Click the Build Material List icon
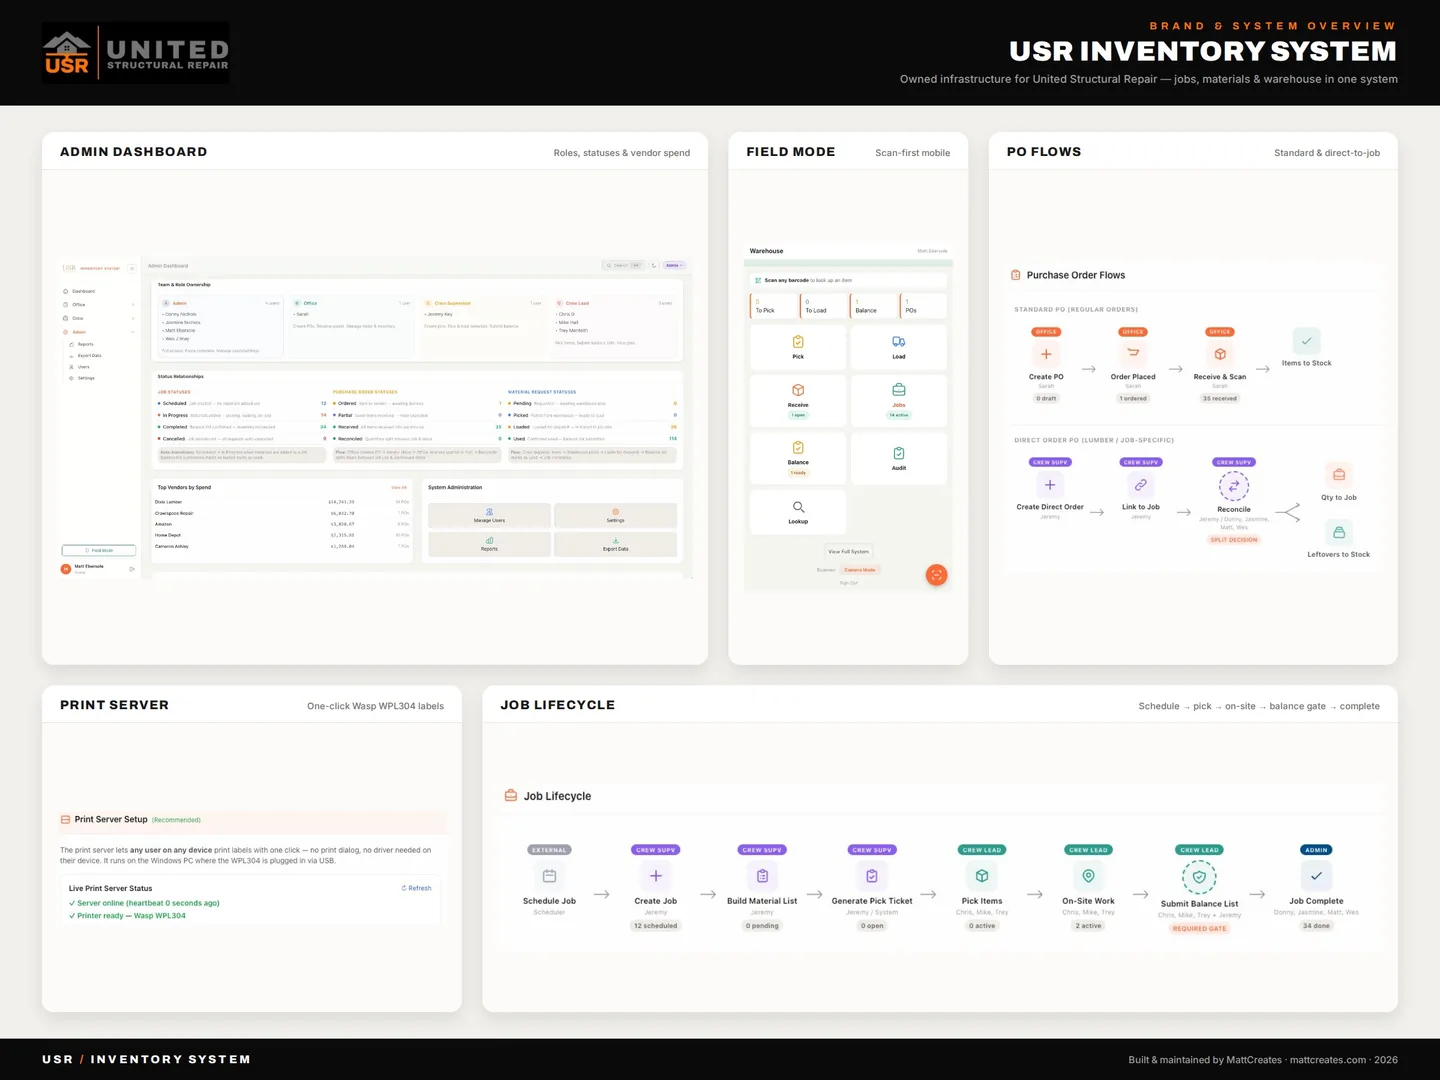 [x=762, y=876]
